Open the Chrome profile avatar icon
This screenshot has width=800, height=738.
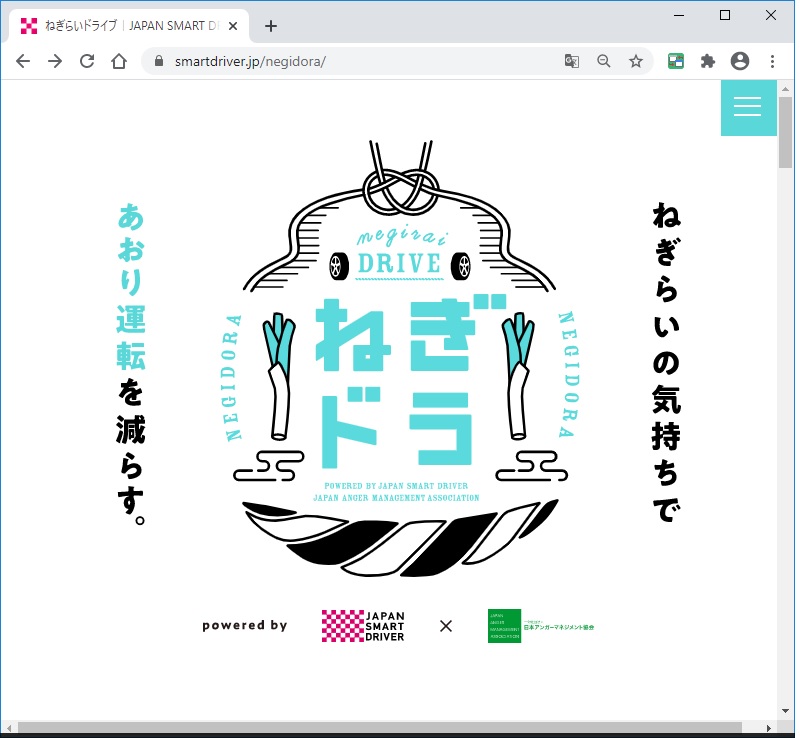[740, 61]
